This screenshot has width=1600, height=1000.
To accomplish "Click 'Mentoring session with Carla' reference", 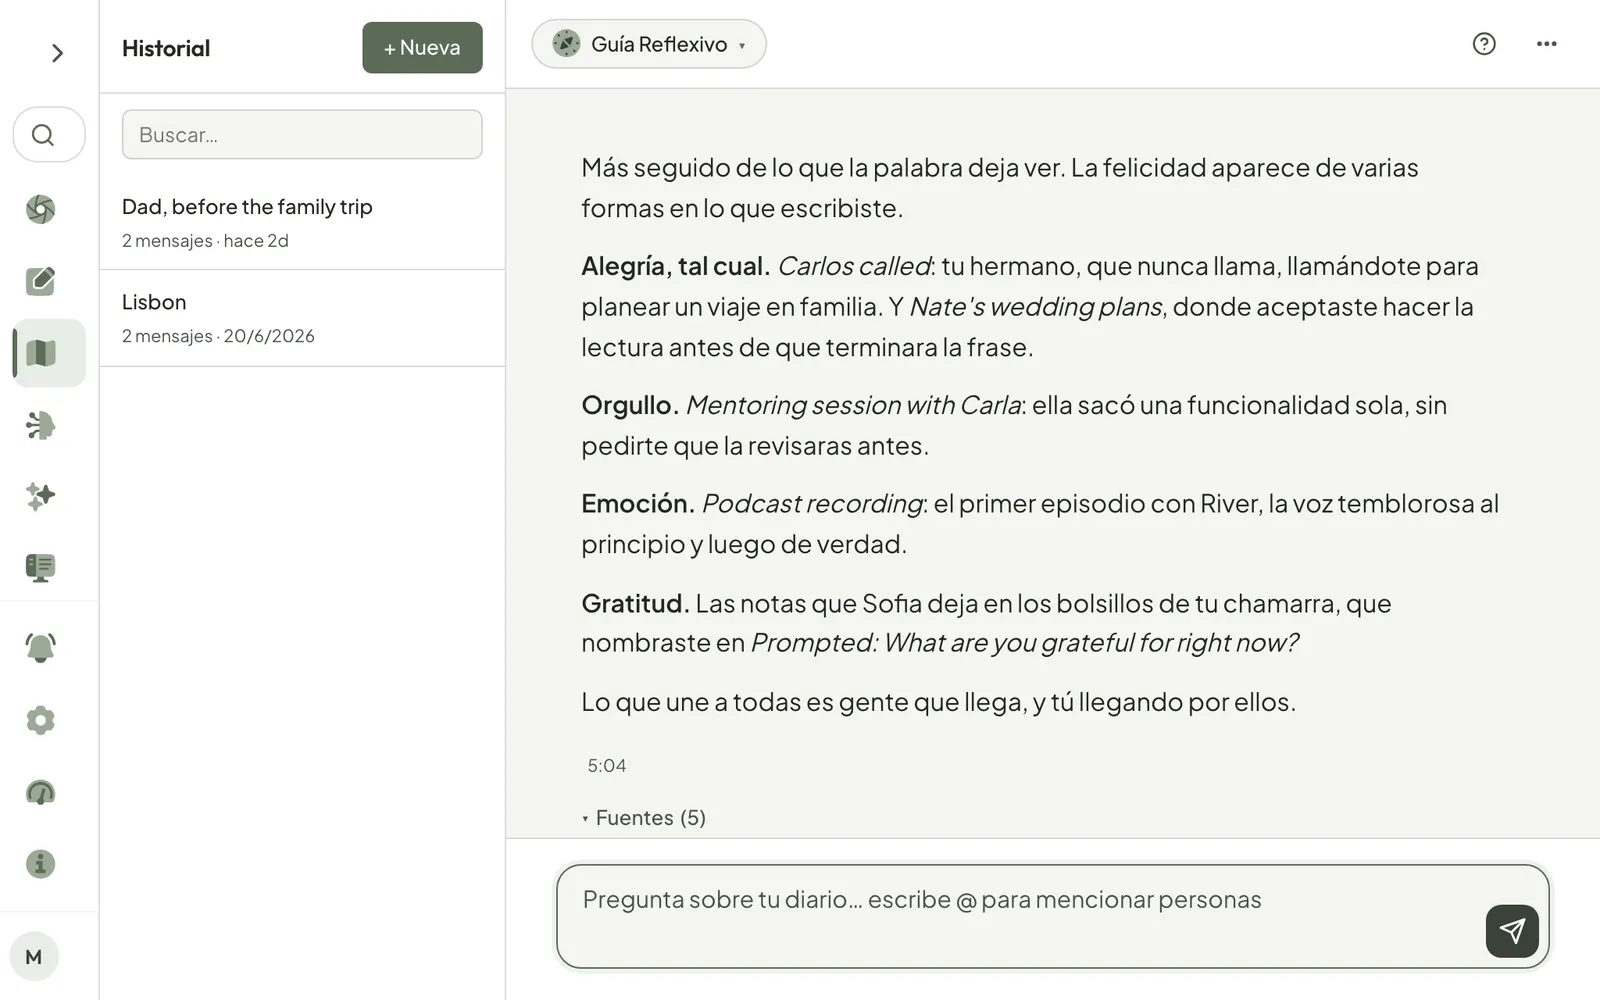I will pyautogui.click(x=853, y=405).
